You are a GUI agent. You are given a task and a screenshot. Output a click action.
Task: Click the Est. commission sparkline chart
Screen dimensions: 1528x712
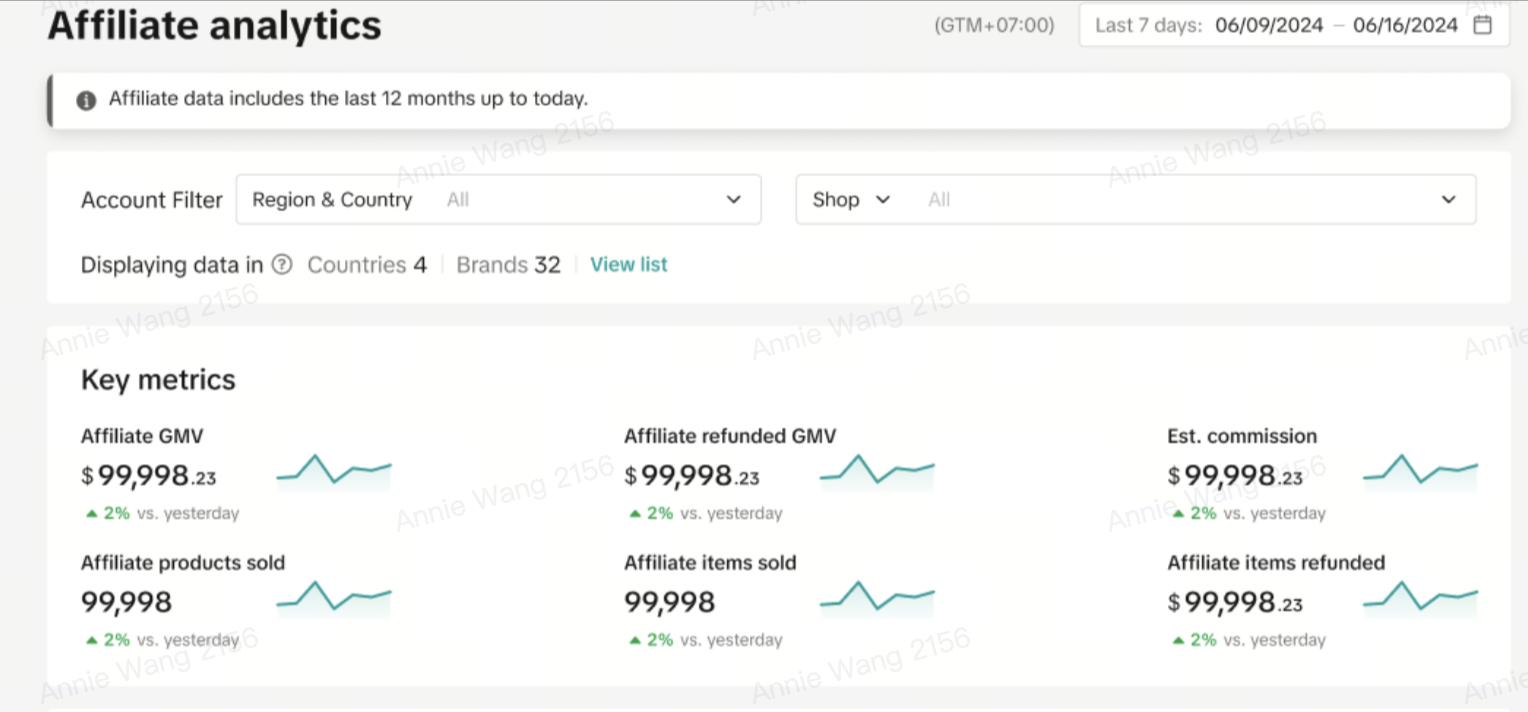pyautogui.click(x=1420, y=472)
